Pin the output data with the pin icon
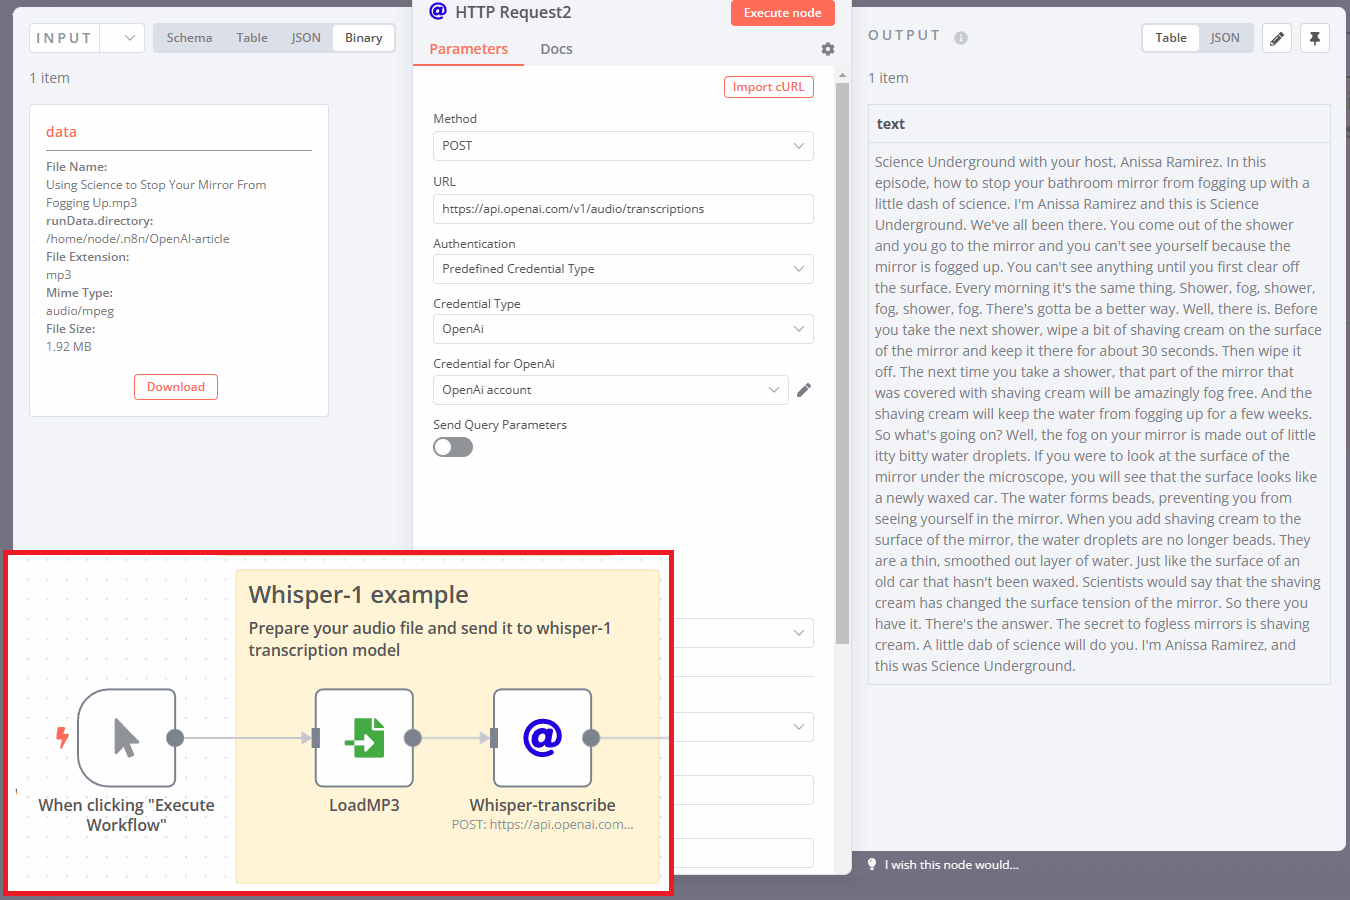 coord(1315,37)
